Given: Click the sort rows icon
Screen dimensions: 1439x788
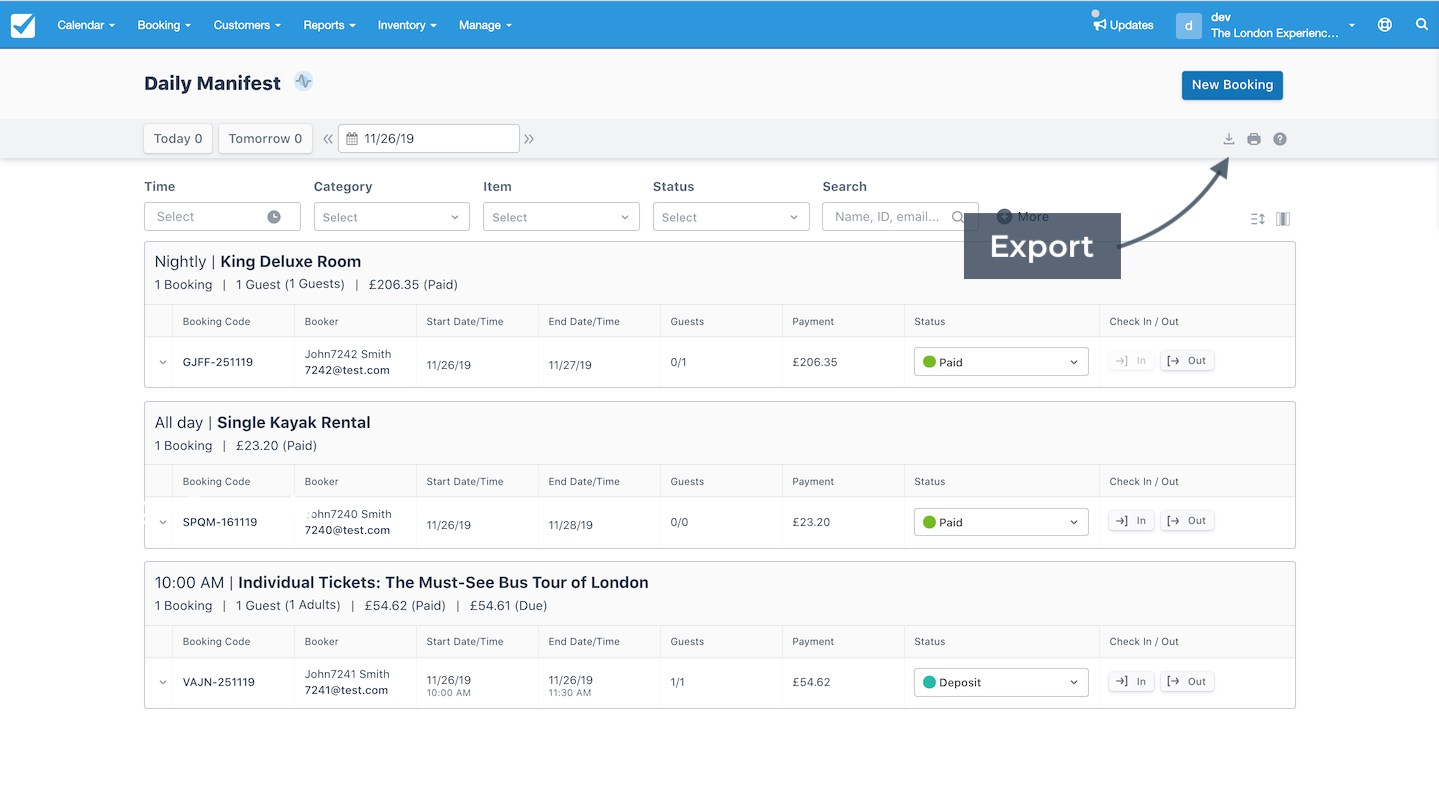Looking at the screenshot, I should tap(1258, 219).
